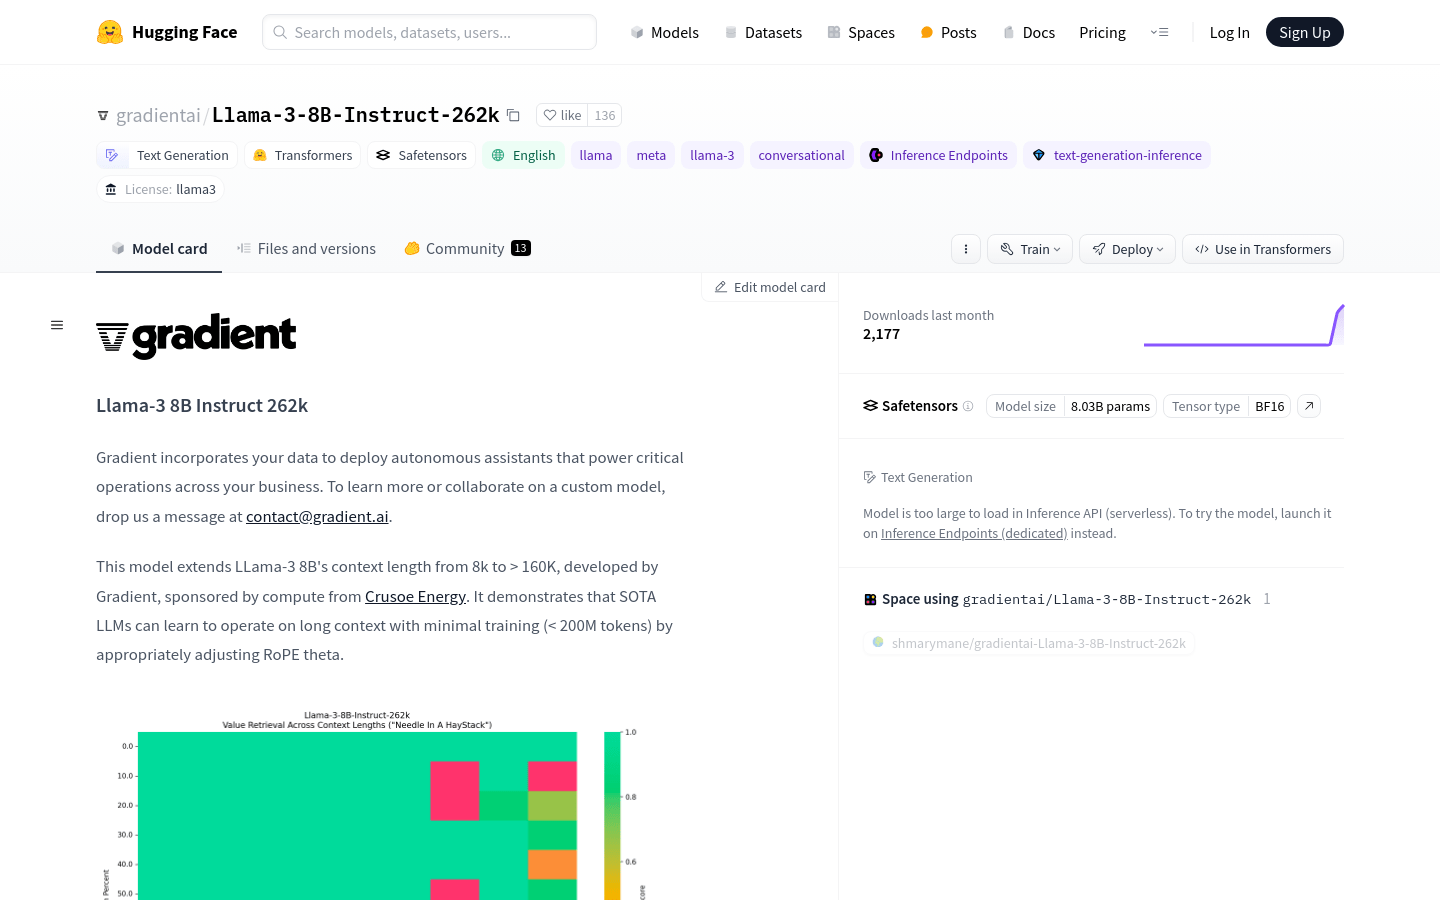The width and height of the screenshot is (1440, 900).
Task: Click the Sign Up button
Action: [x=1305, y=32]
